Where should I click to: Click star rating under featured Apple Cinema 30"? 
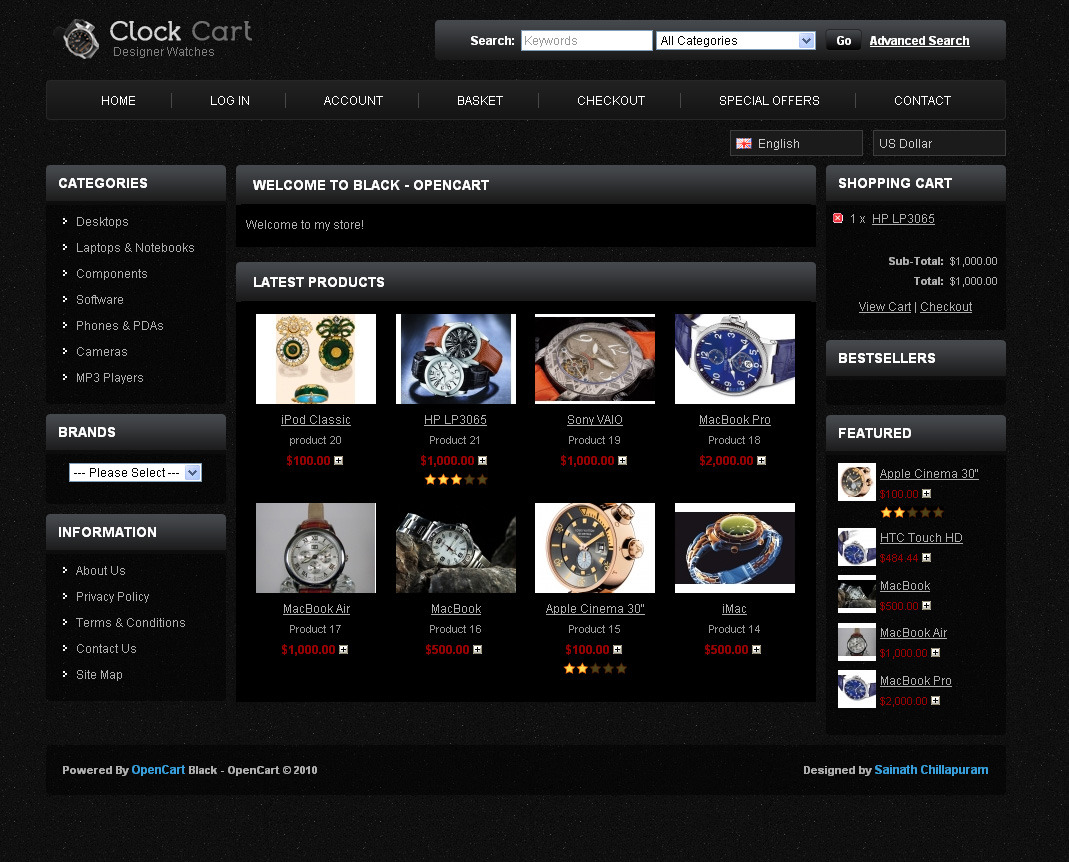pyautogui.click(x=912, y=513)
